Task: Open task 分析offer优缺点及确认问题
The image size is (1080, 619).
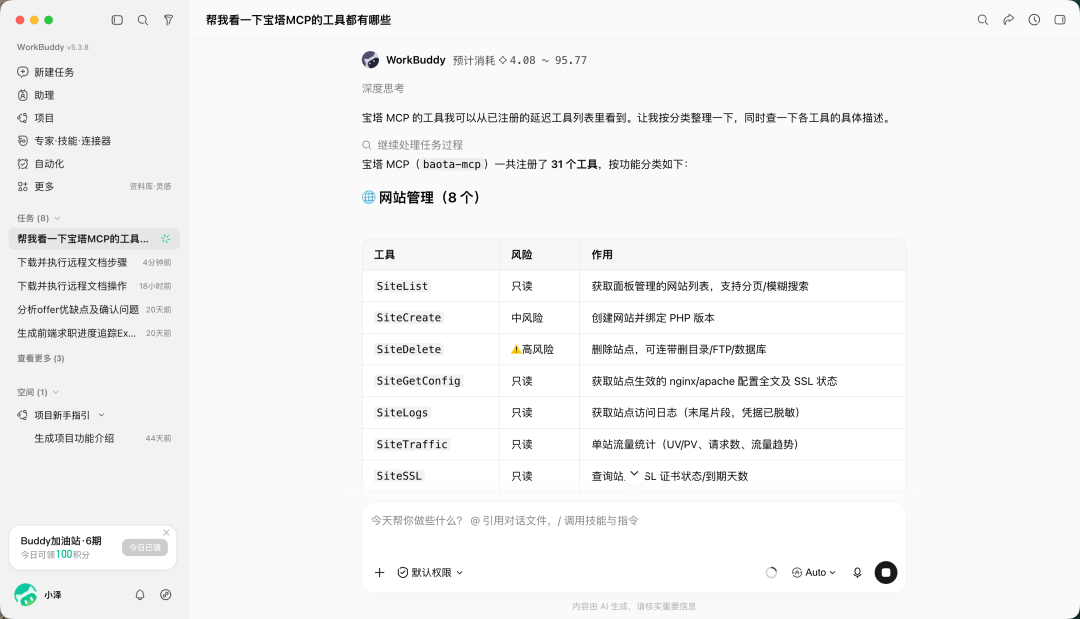Action: click(x=94, y=309)
